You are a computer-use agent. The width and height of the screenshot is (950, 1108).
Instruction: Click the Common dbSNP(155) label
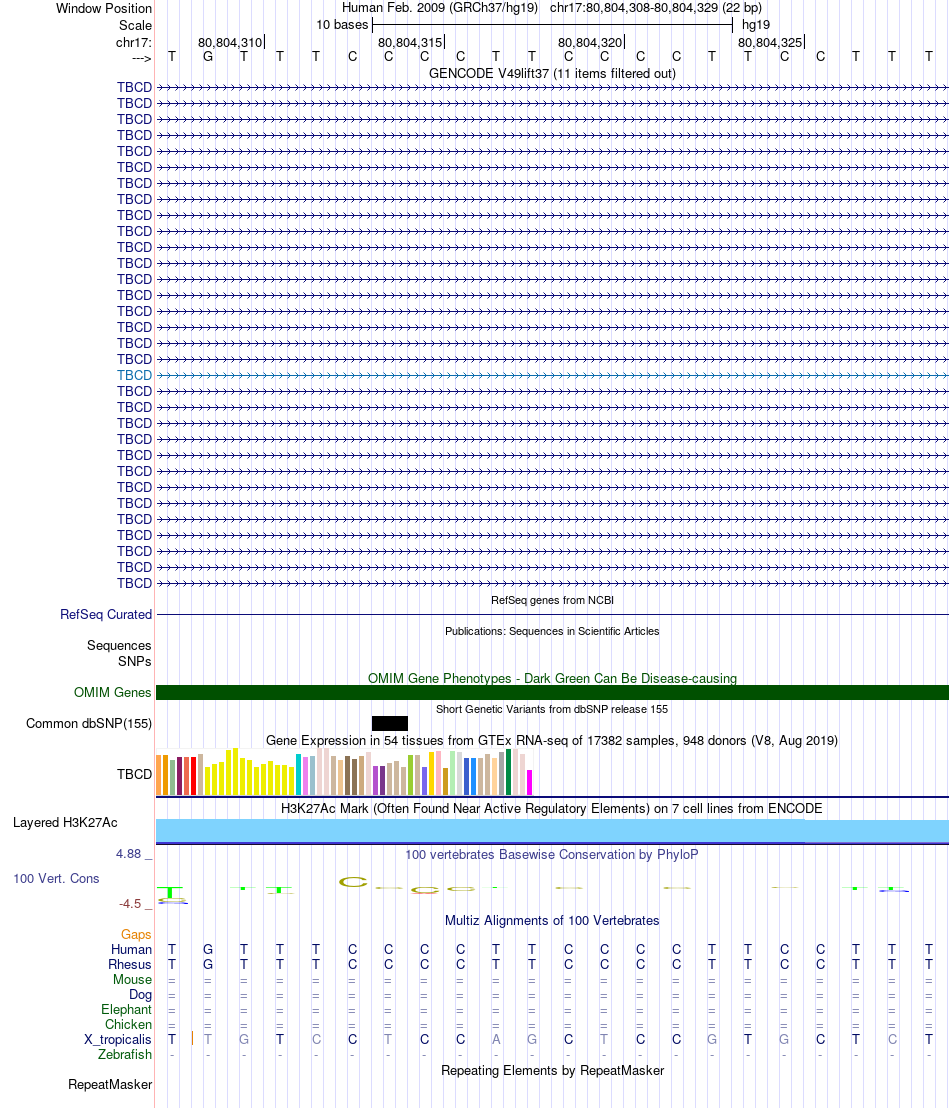pyautogui.click(x=89, y=724)
